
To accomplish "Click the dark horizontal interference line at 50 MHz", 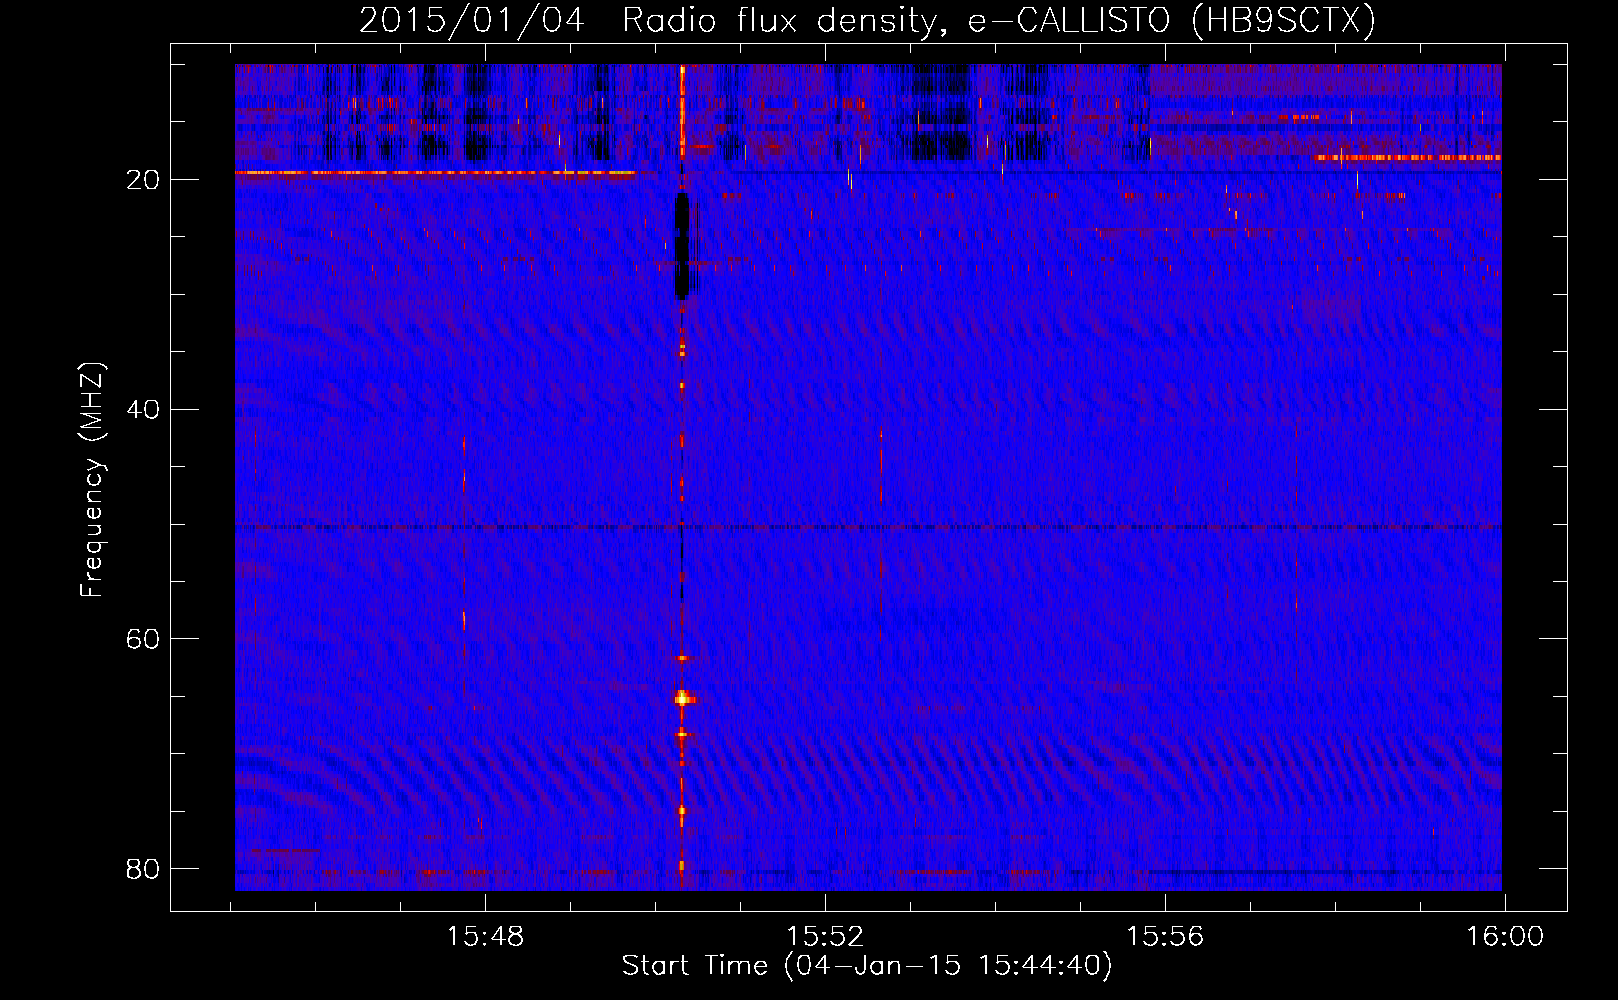I will click(x=868, y=527).
